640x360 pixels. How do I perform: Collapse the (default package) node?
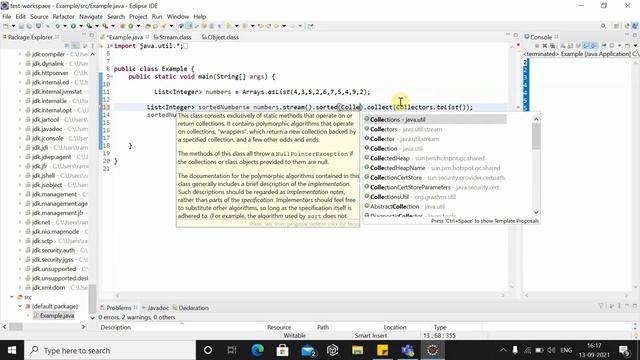point(20,306)
